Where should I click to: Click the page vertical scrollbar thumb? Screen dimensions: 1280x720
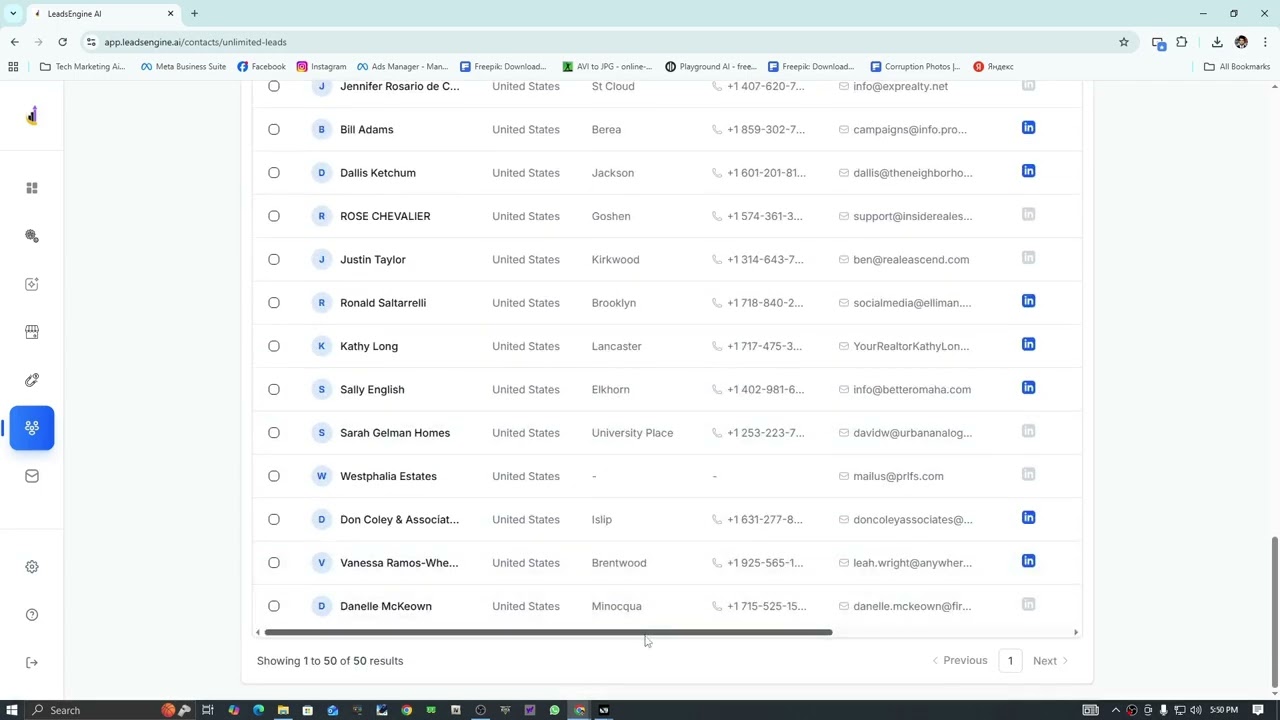(x=1274, y=611)
